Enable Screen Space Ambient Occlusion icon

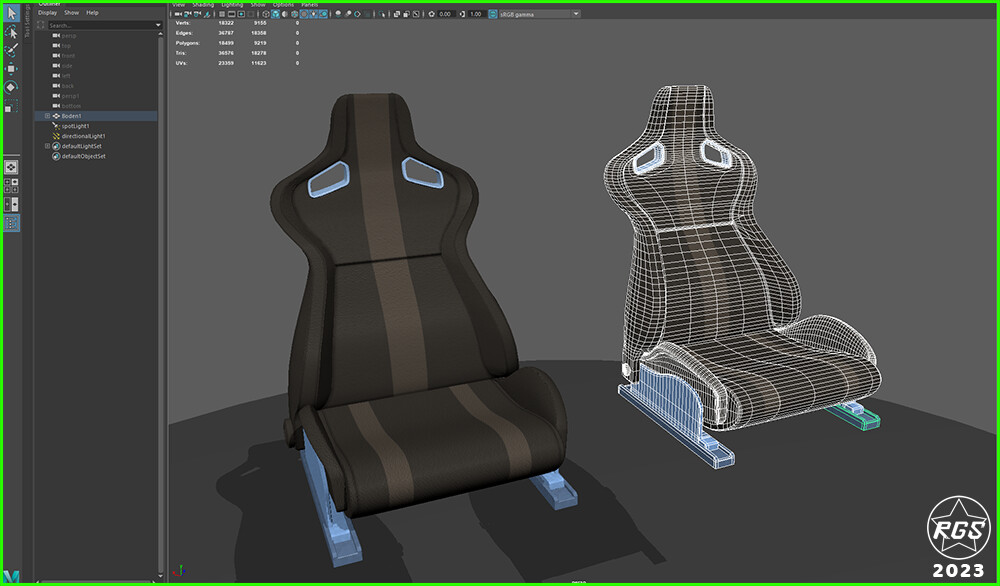pos(338,14)
